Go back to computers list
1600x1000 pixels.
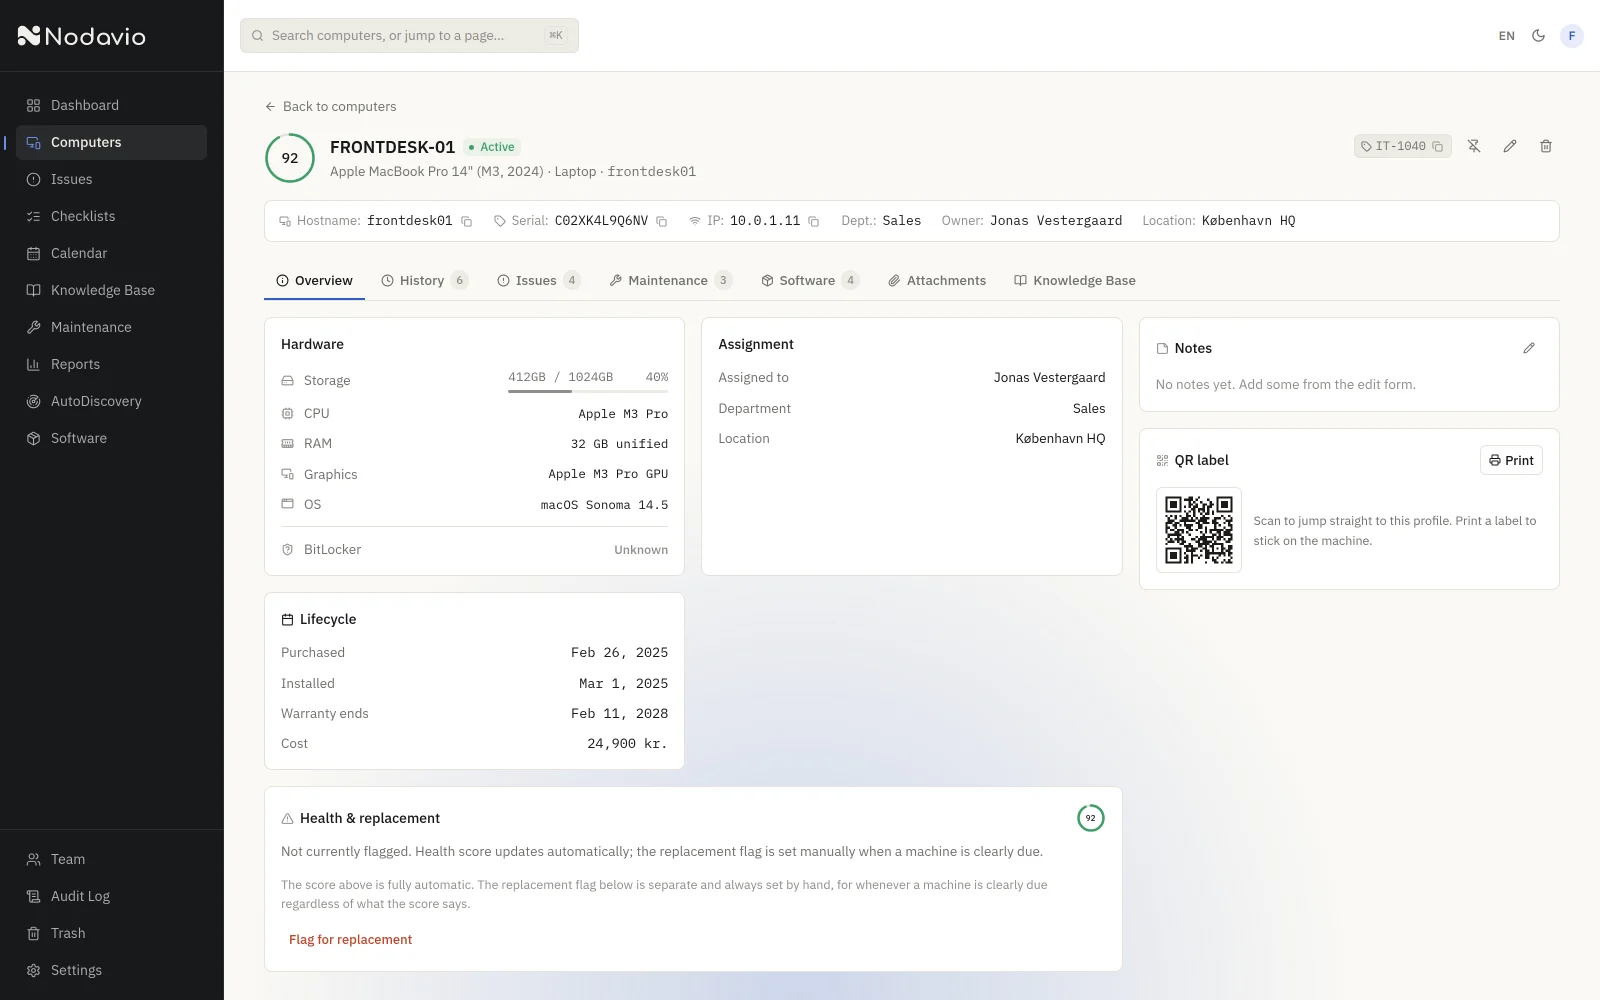tap(330, 106)
